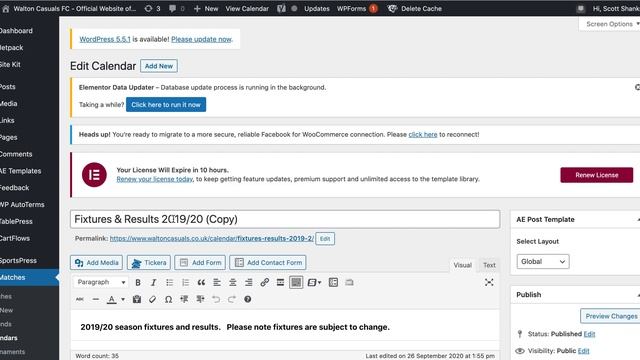
Task: Align text left
Action: point(217,282)
